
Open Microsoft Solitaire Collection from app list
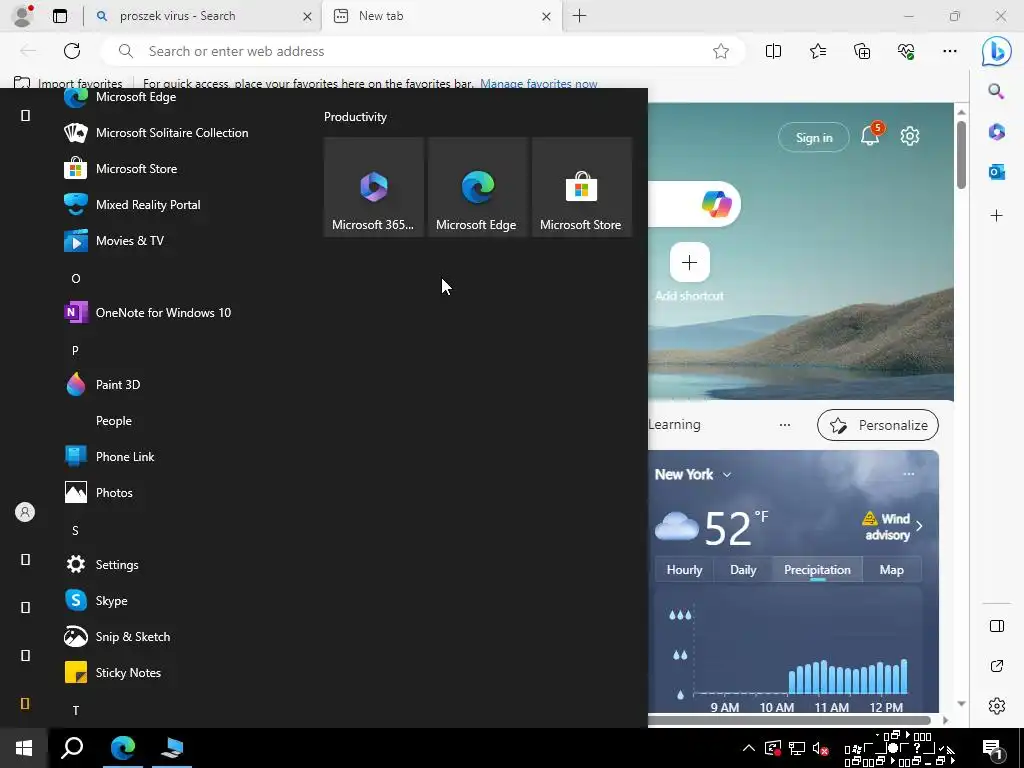click(x=157, y=133)
